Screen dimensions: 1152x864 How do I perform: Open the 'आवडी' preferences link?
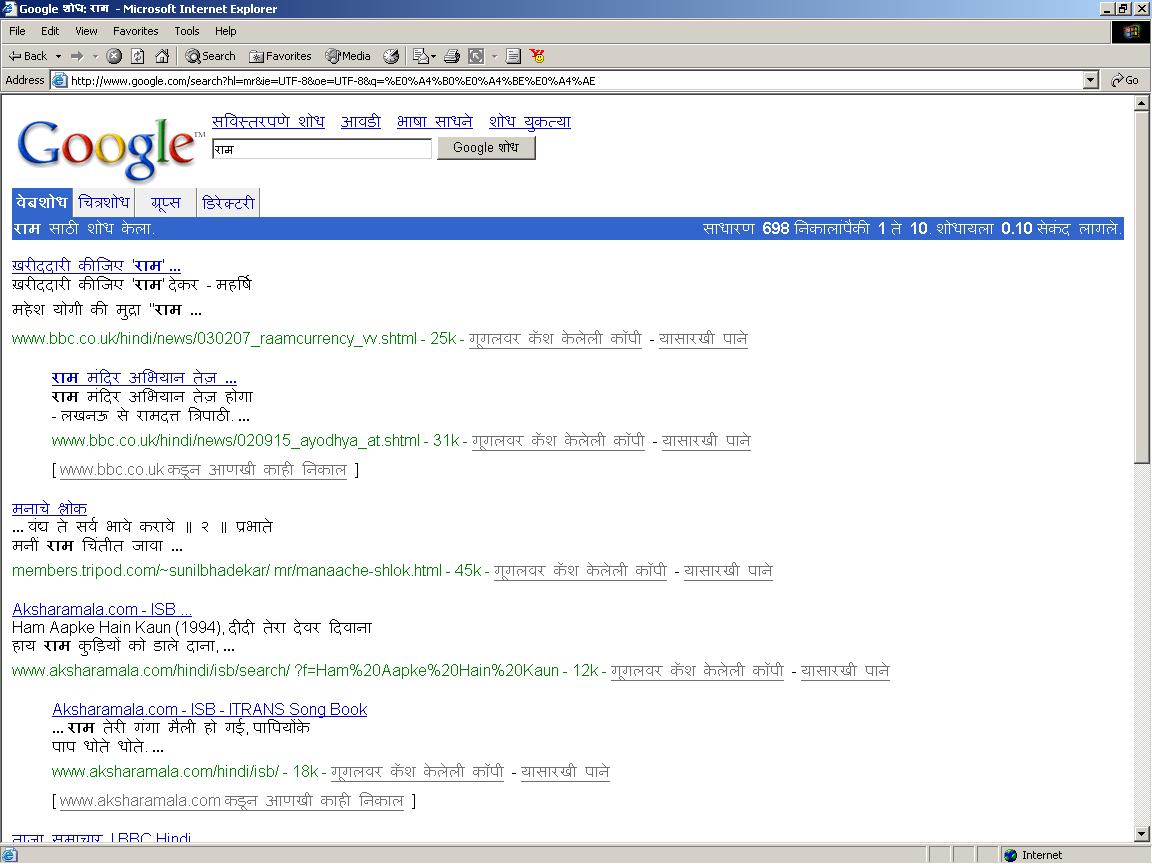point(361,122)
